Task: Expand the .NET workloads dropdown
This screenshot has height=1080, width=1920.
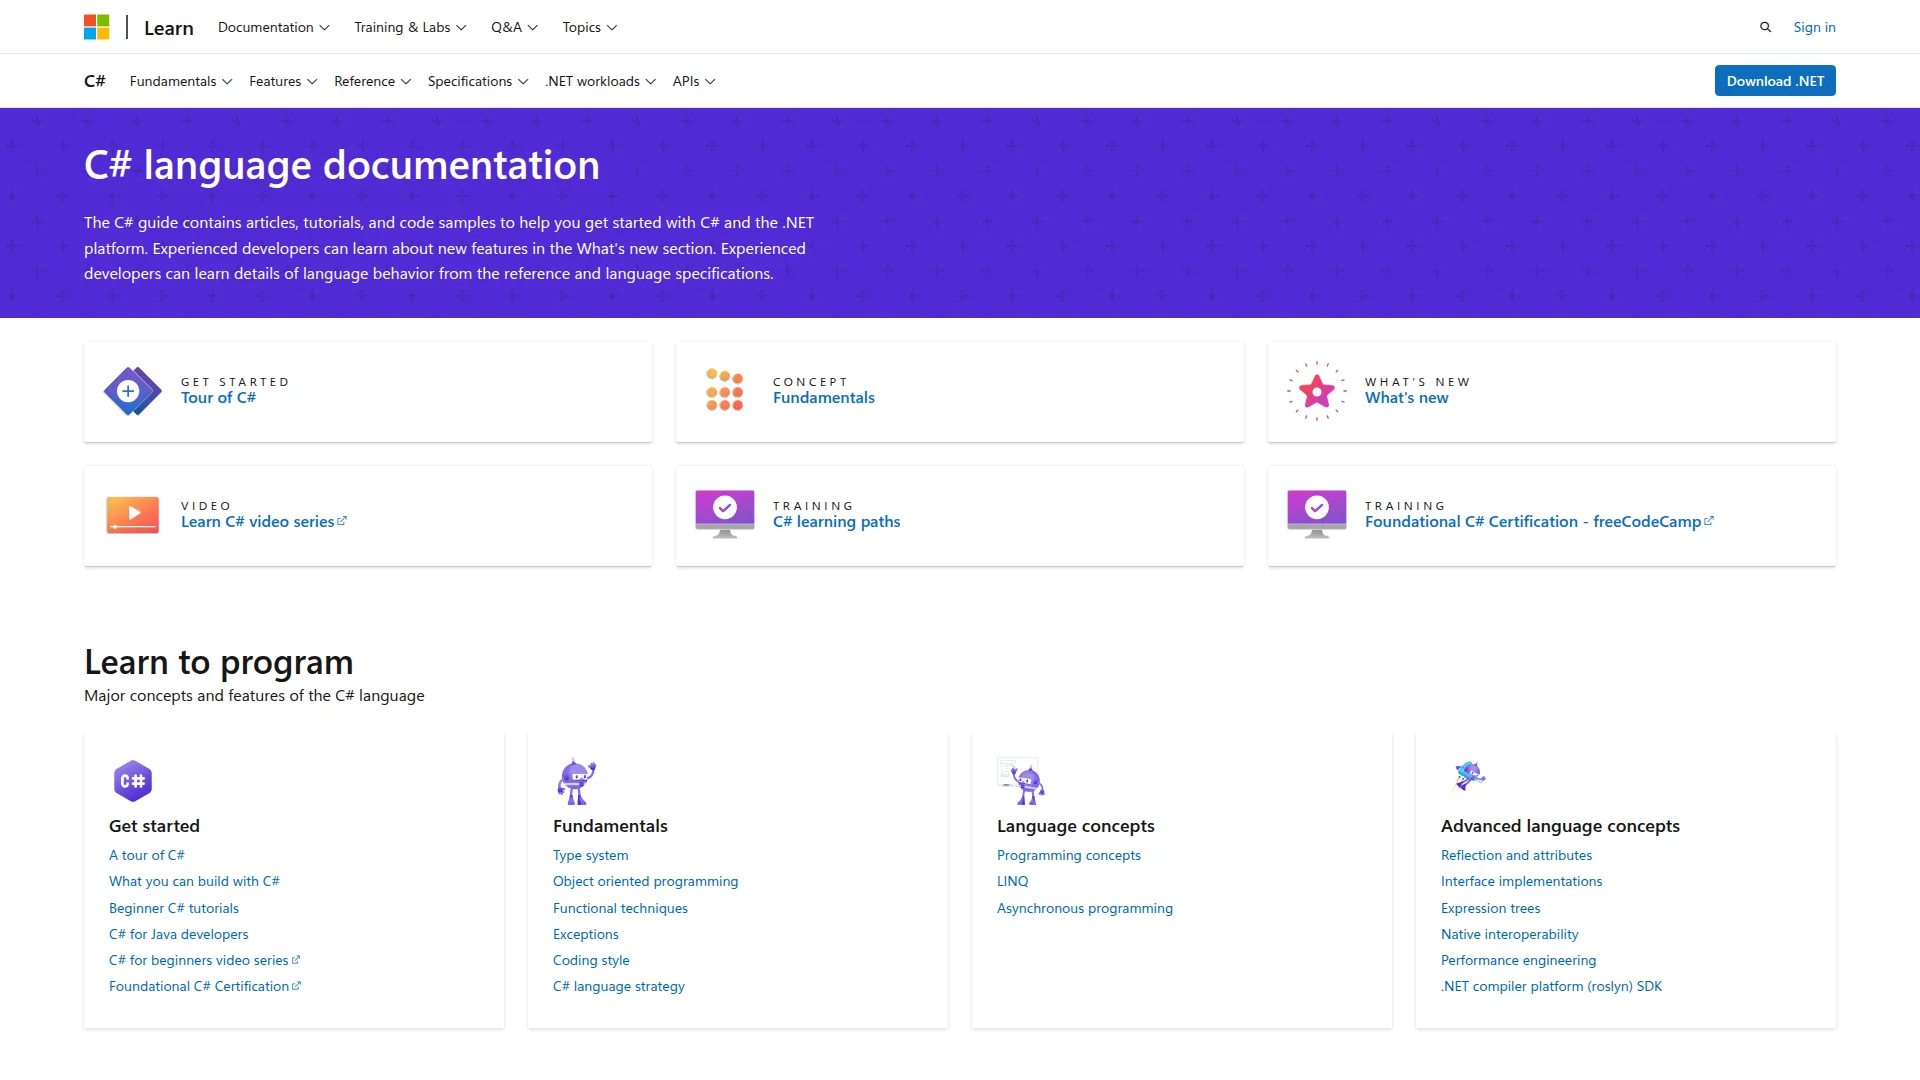Action: [x=600, y=81]
